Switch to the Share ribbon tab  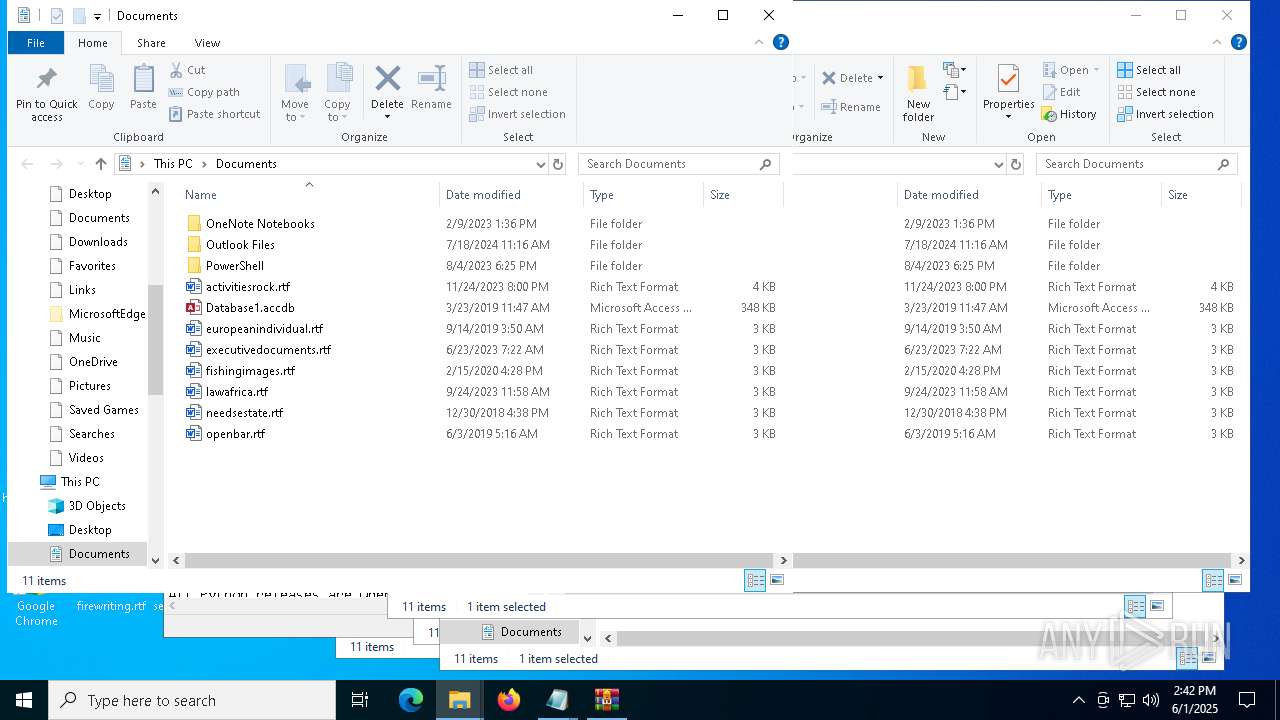[x=151, y=43]
